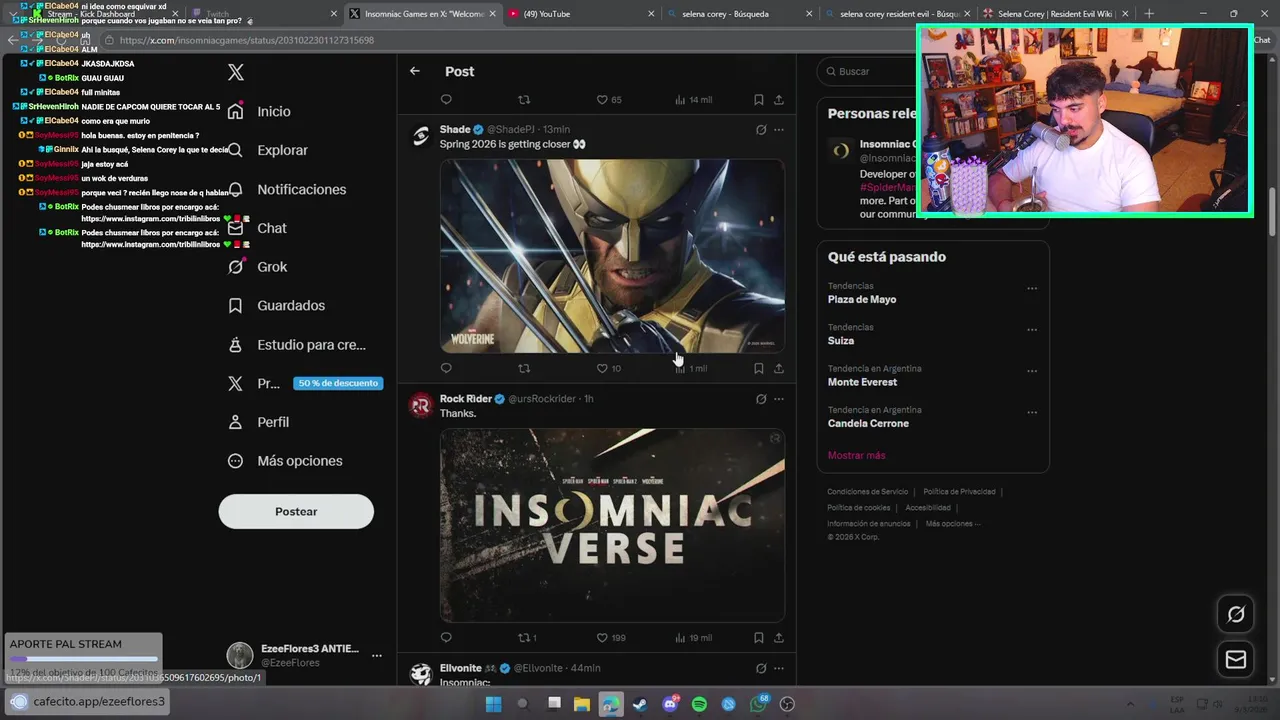Open the floating messages envelope button
The width and height of the screenshot is (1280, 720).
(1236, 660)
